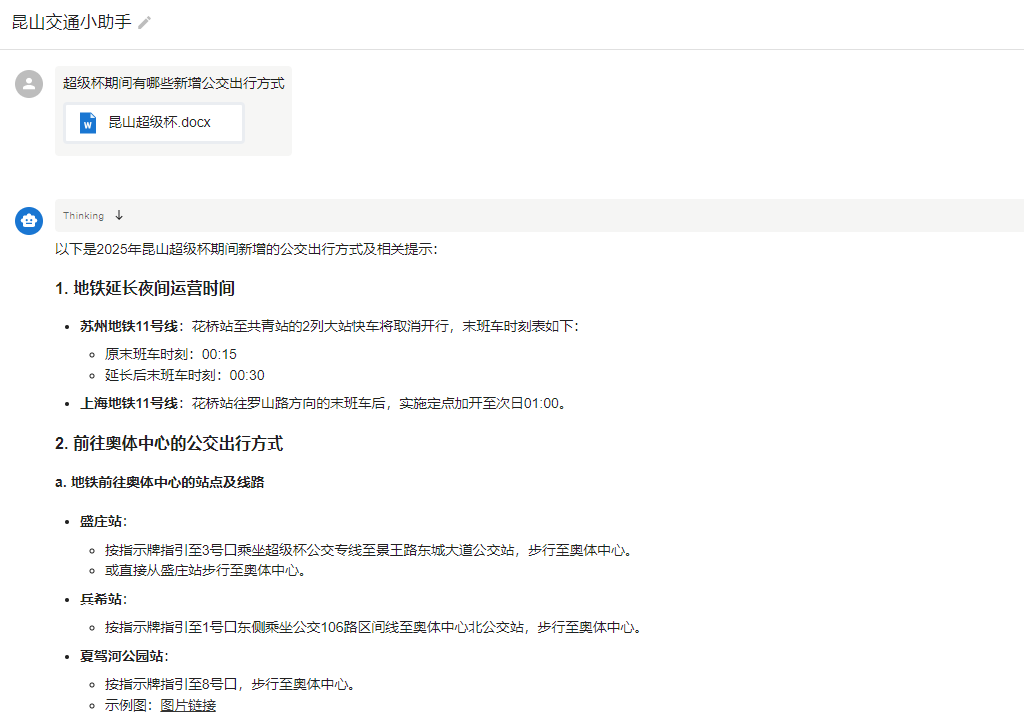Click the 夏驾河公园站 bullet item
This screenshot has height=723, width=1024.
tap(123, 656)
